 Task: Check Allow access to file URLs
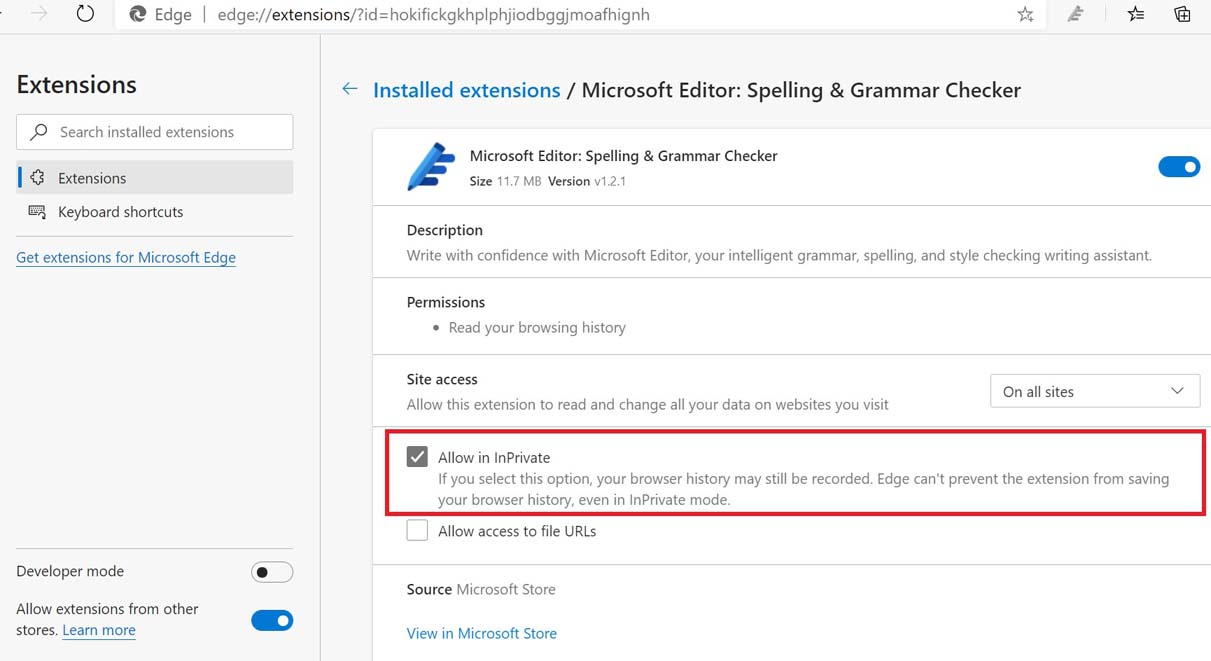point(417,531)
